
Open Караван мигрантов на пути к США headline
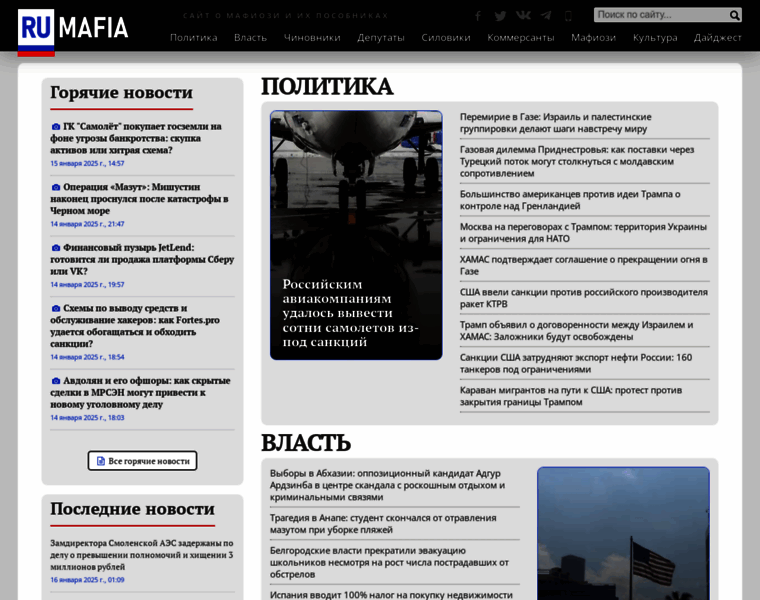click(x=570, y=396)
